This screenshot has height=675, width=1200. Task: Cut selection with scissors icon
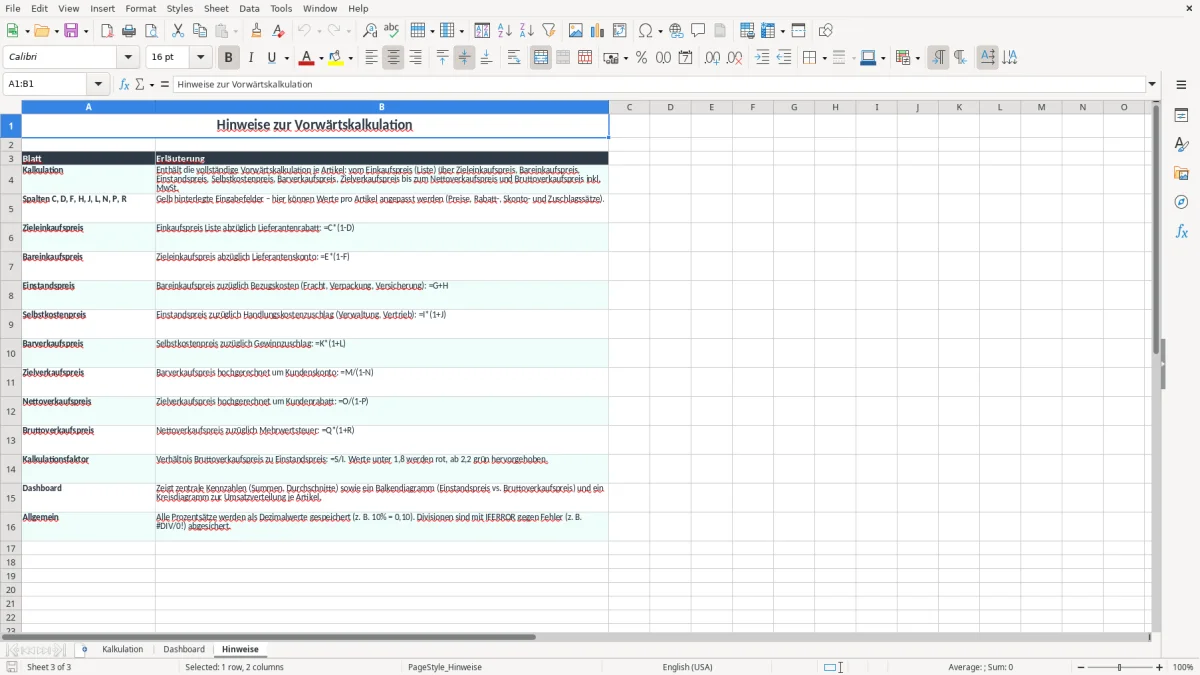click(178, 31)
